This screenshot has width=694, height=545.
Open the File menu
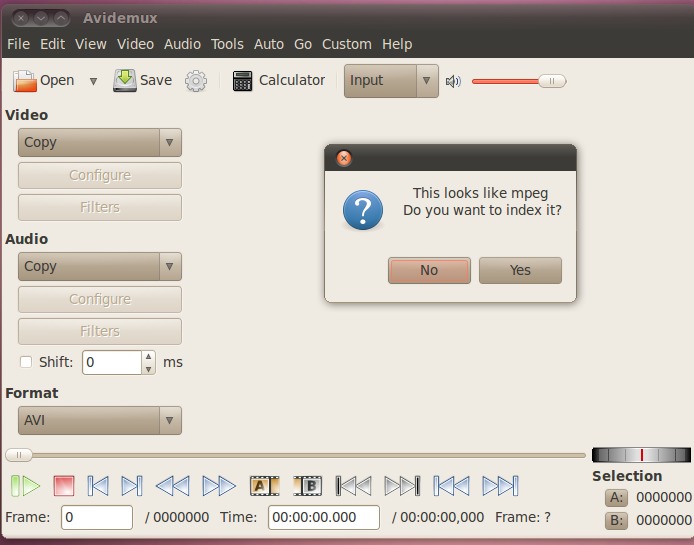pyautogui.click(x=19, y=44)
